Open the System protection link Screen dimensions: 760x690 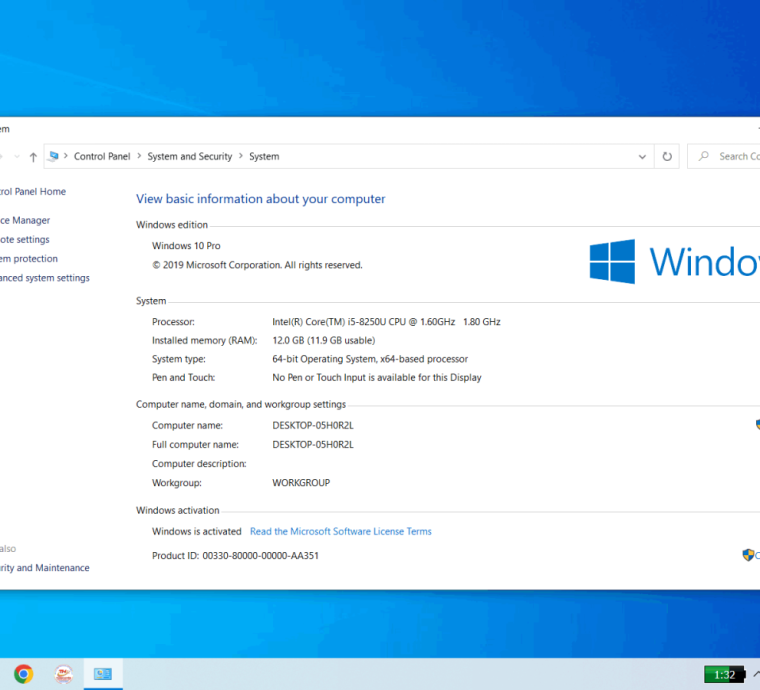29,259
